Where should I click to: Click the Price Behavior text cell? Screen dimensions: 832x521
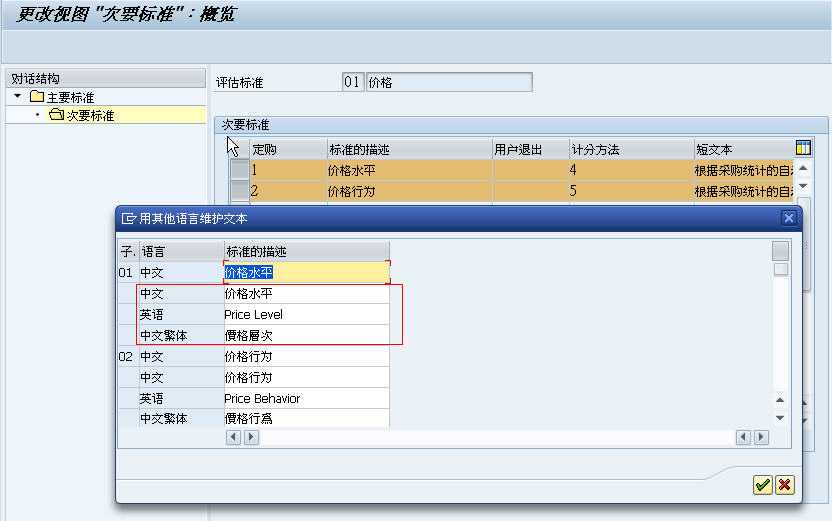(307, 398)
